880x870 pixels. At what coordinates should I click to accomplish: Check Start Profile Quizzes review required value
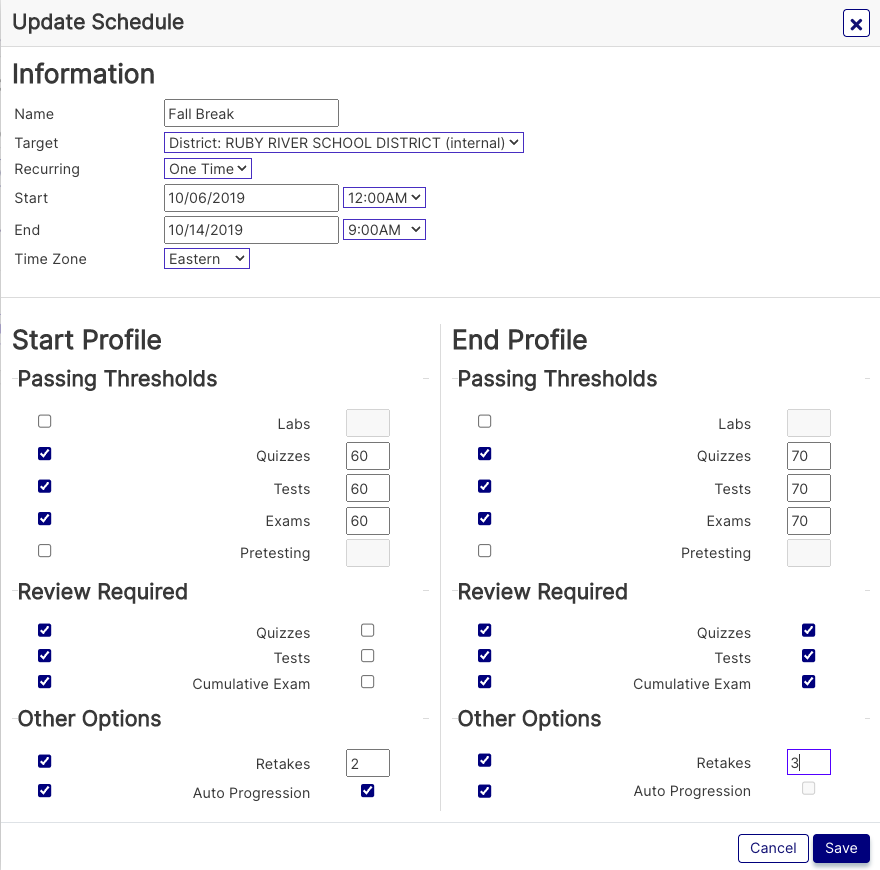pos(368,631)
